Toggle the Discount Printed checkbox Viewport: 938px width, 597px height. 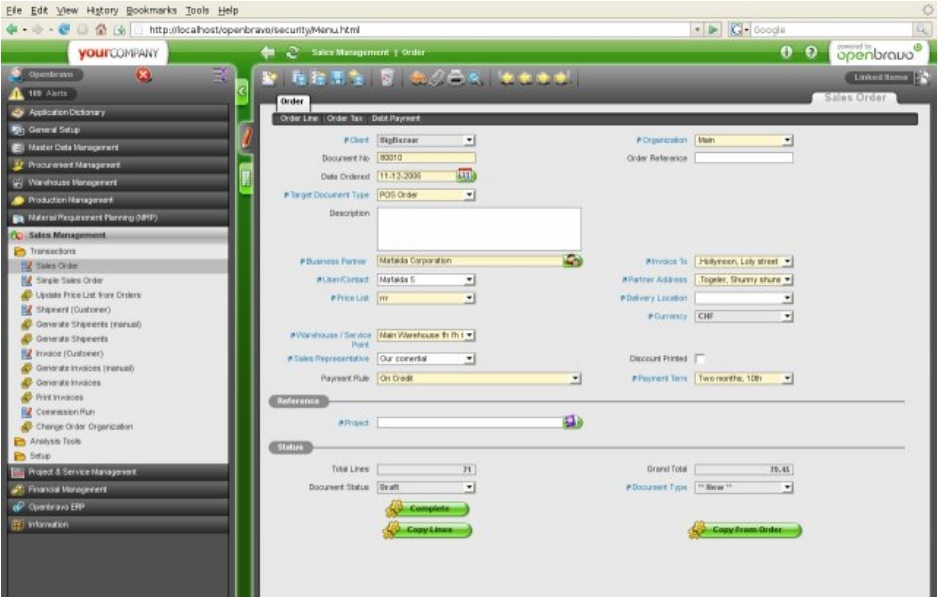700,359
